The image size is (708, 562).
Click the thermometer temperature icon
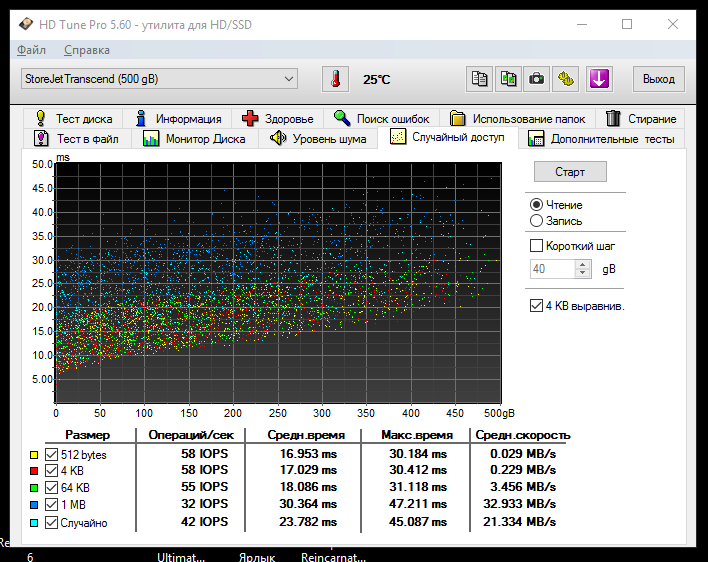point(336,79)
